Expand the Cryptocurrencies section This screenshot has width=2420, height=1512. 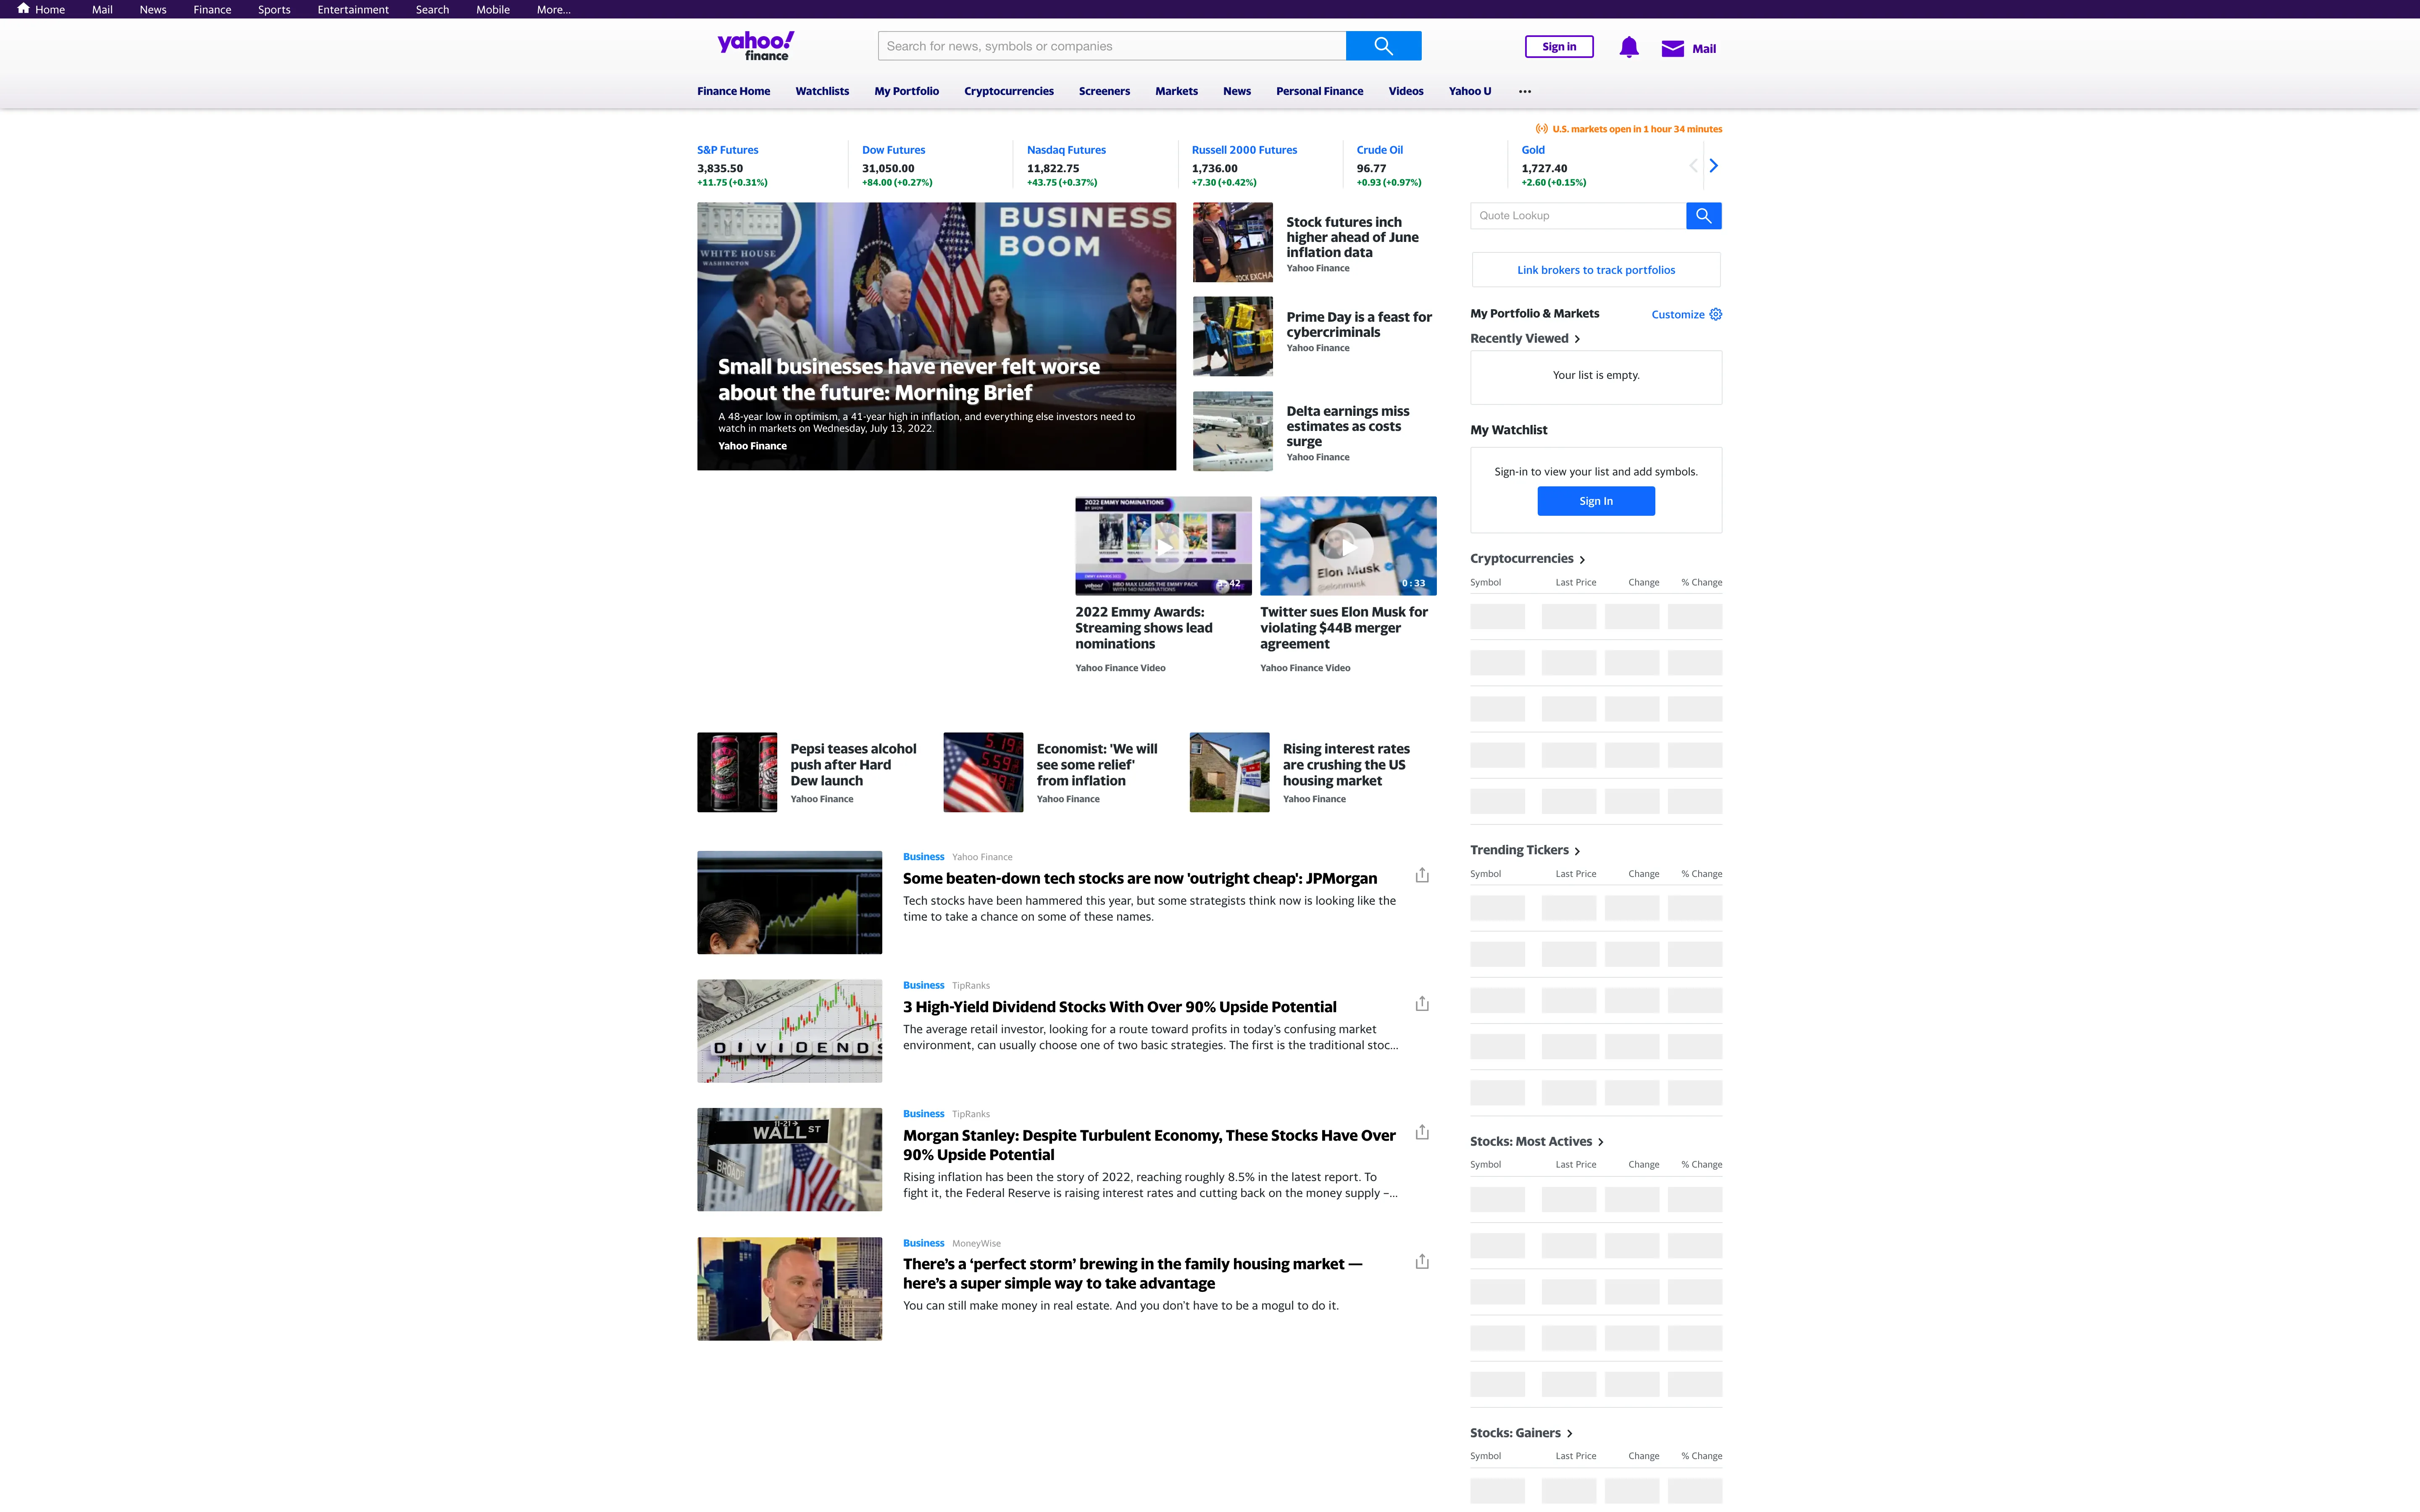click(1584, 559)
